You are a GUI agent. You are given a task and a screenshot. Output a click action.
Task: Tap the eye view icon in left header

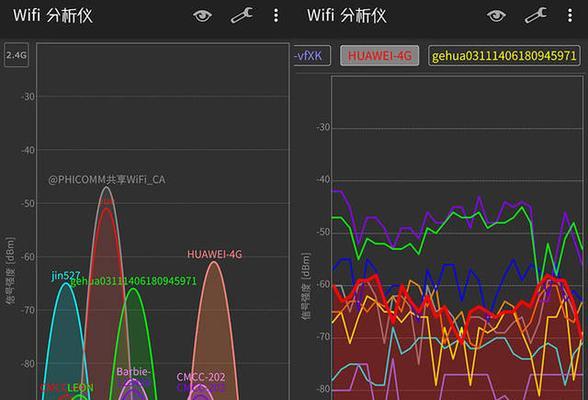[202, 16]
